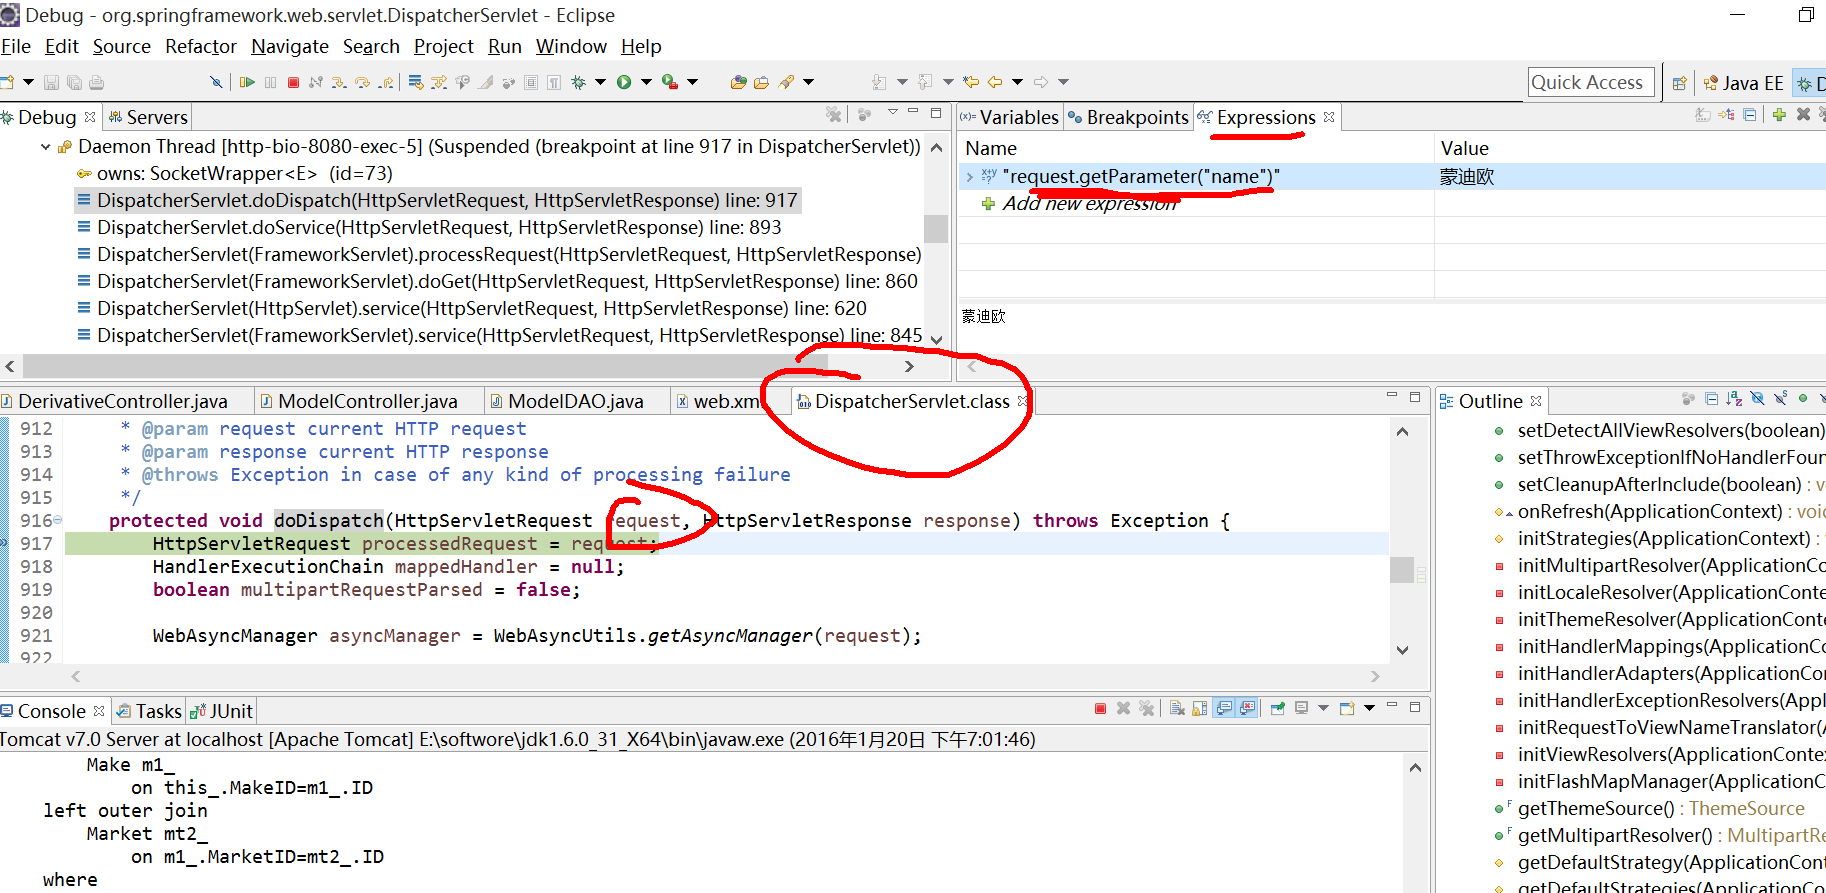This screenshot has height=893, width=1826.
Task: Click the Open Type icon in toolbar
Action: (x=739, y=82)
